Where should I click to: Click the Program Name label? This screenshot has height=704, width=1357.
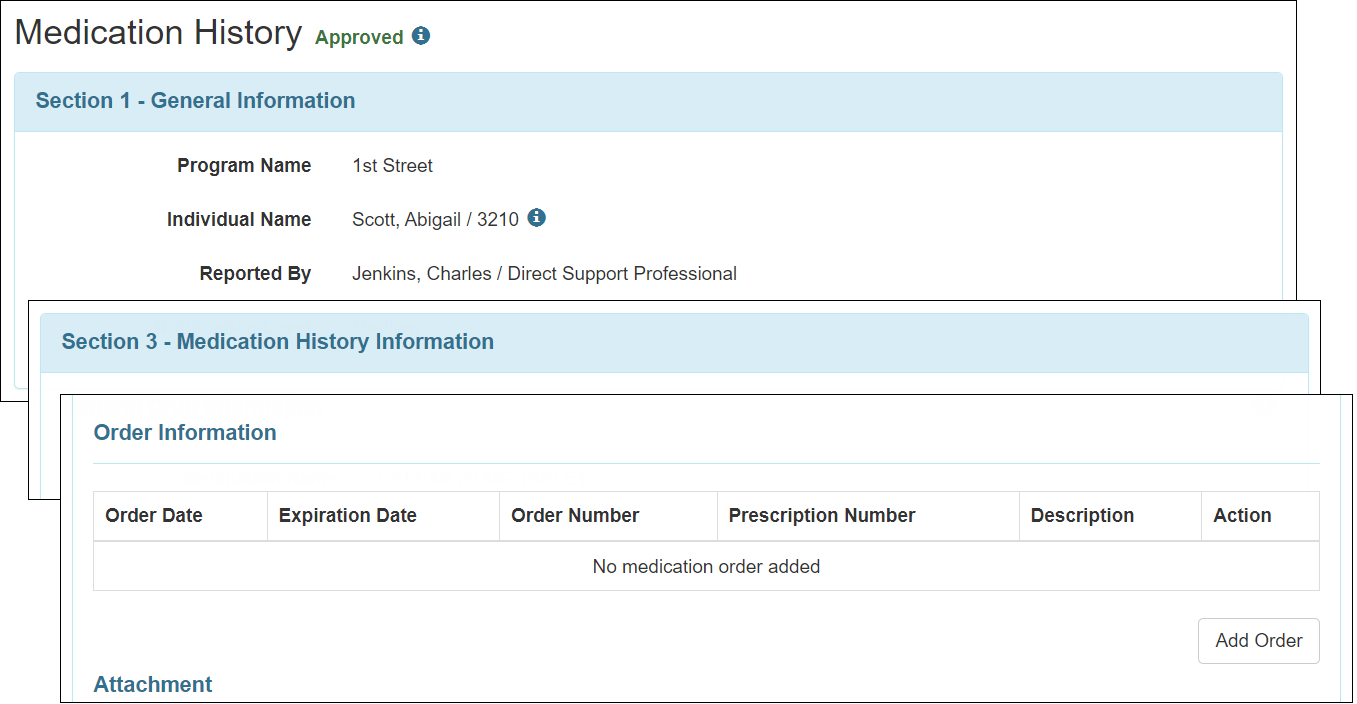(244, 166)
